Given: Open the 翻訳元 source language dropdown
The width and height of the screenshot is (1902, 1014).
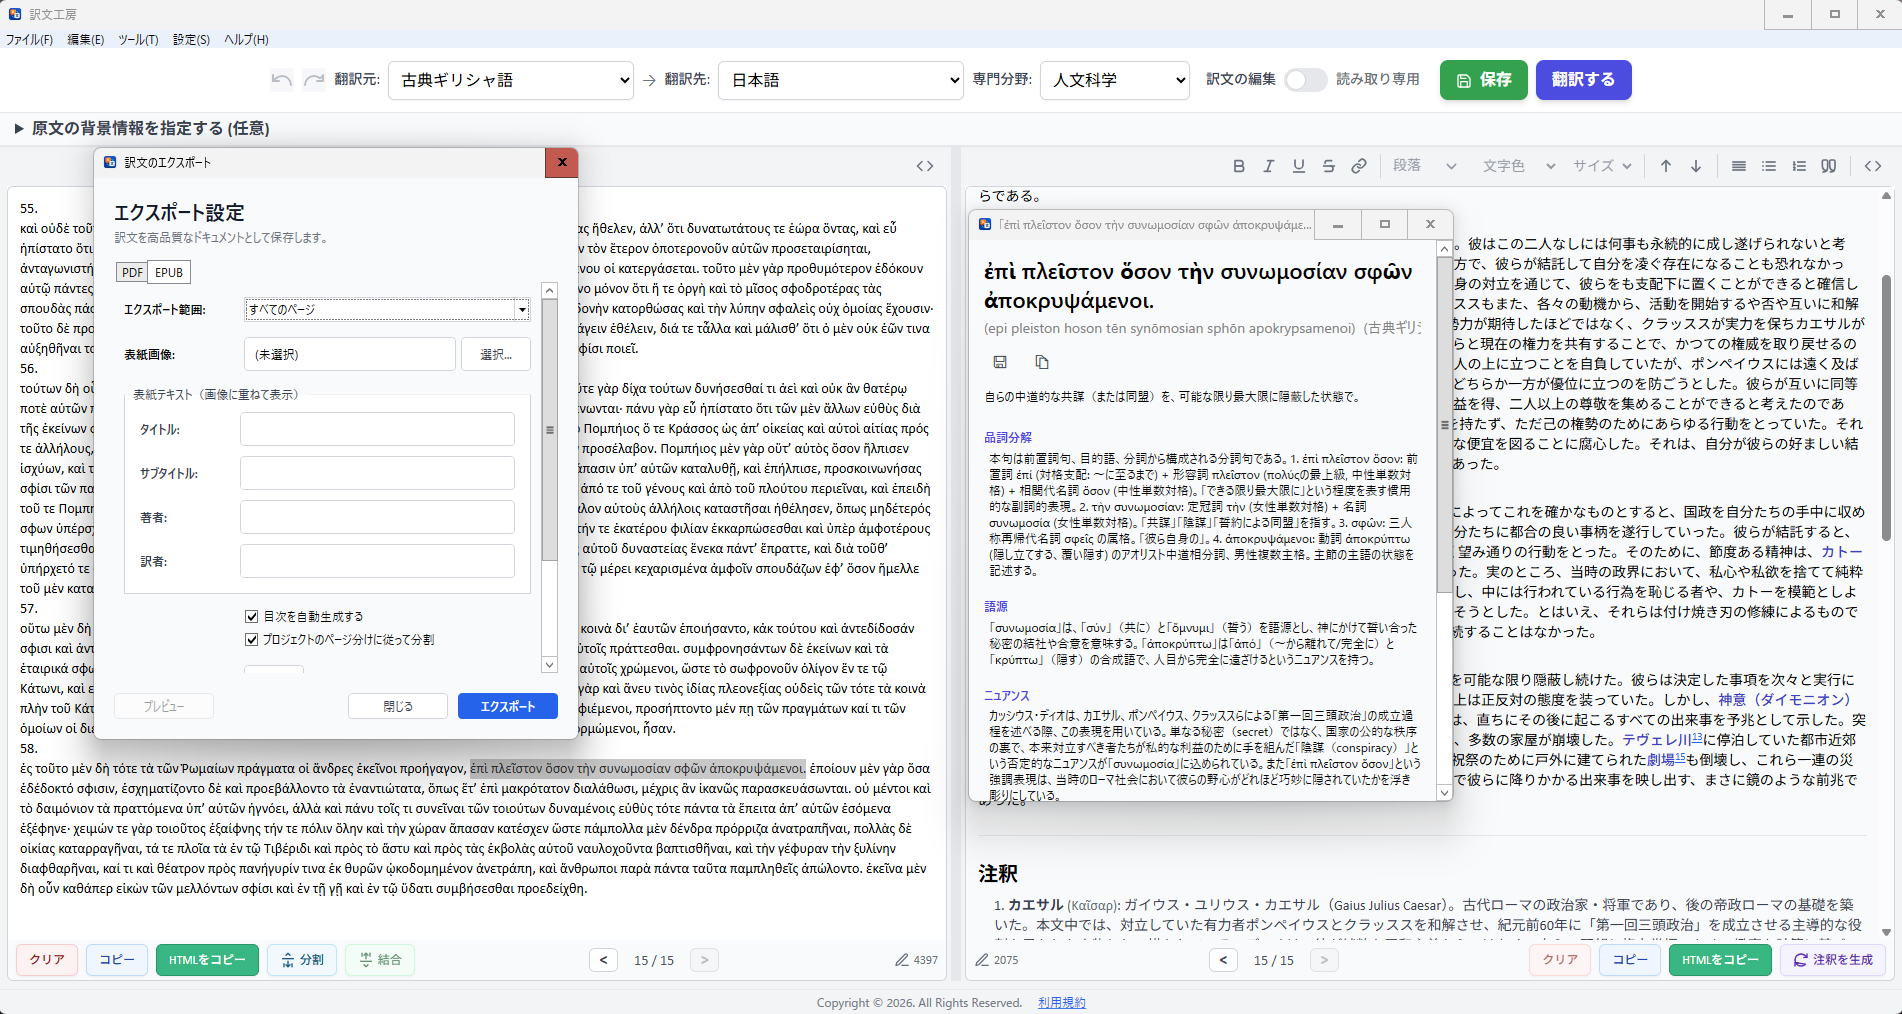Looking at the screenshot, I should (511, 80).
